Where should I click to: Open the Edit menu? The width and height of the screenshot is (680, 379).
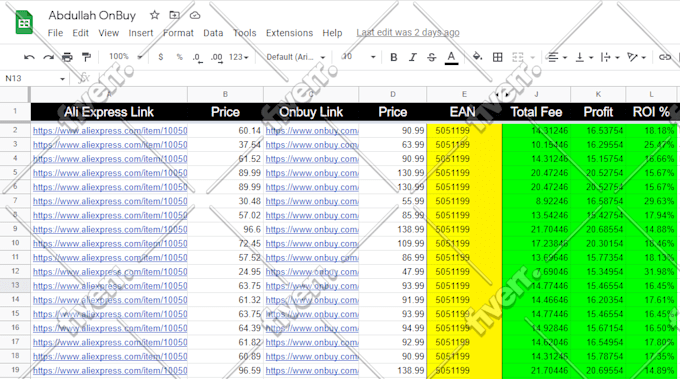[80, 33]
